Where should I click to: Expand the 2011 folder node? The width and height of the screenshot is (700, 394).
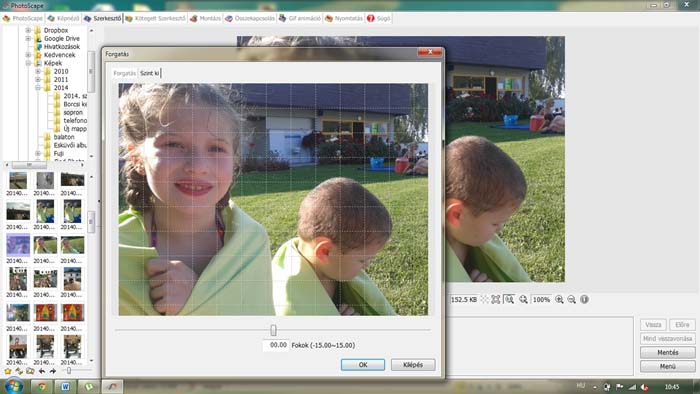pos(38,79)
